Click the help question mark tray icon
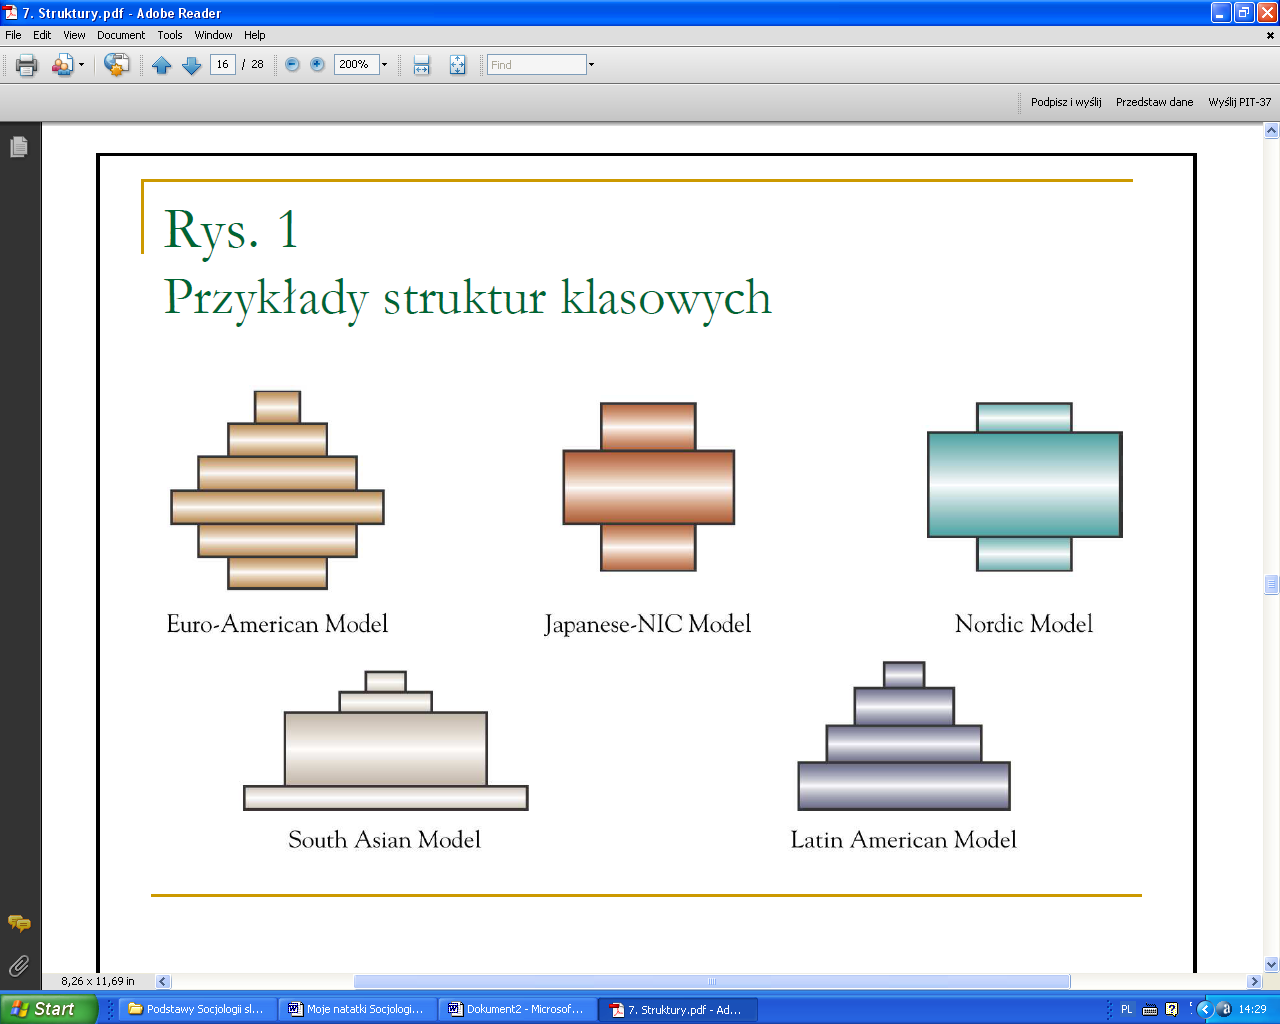Screen dimensions: 1280x1024 coord(1171,1009)
